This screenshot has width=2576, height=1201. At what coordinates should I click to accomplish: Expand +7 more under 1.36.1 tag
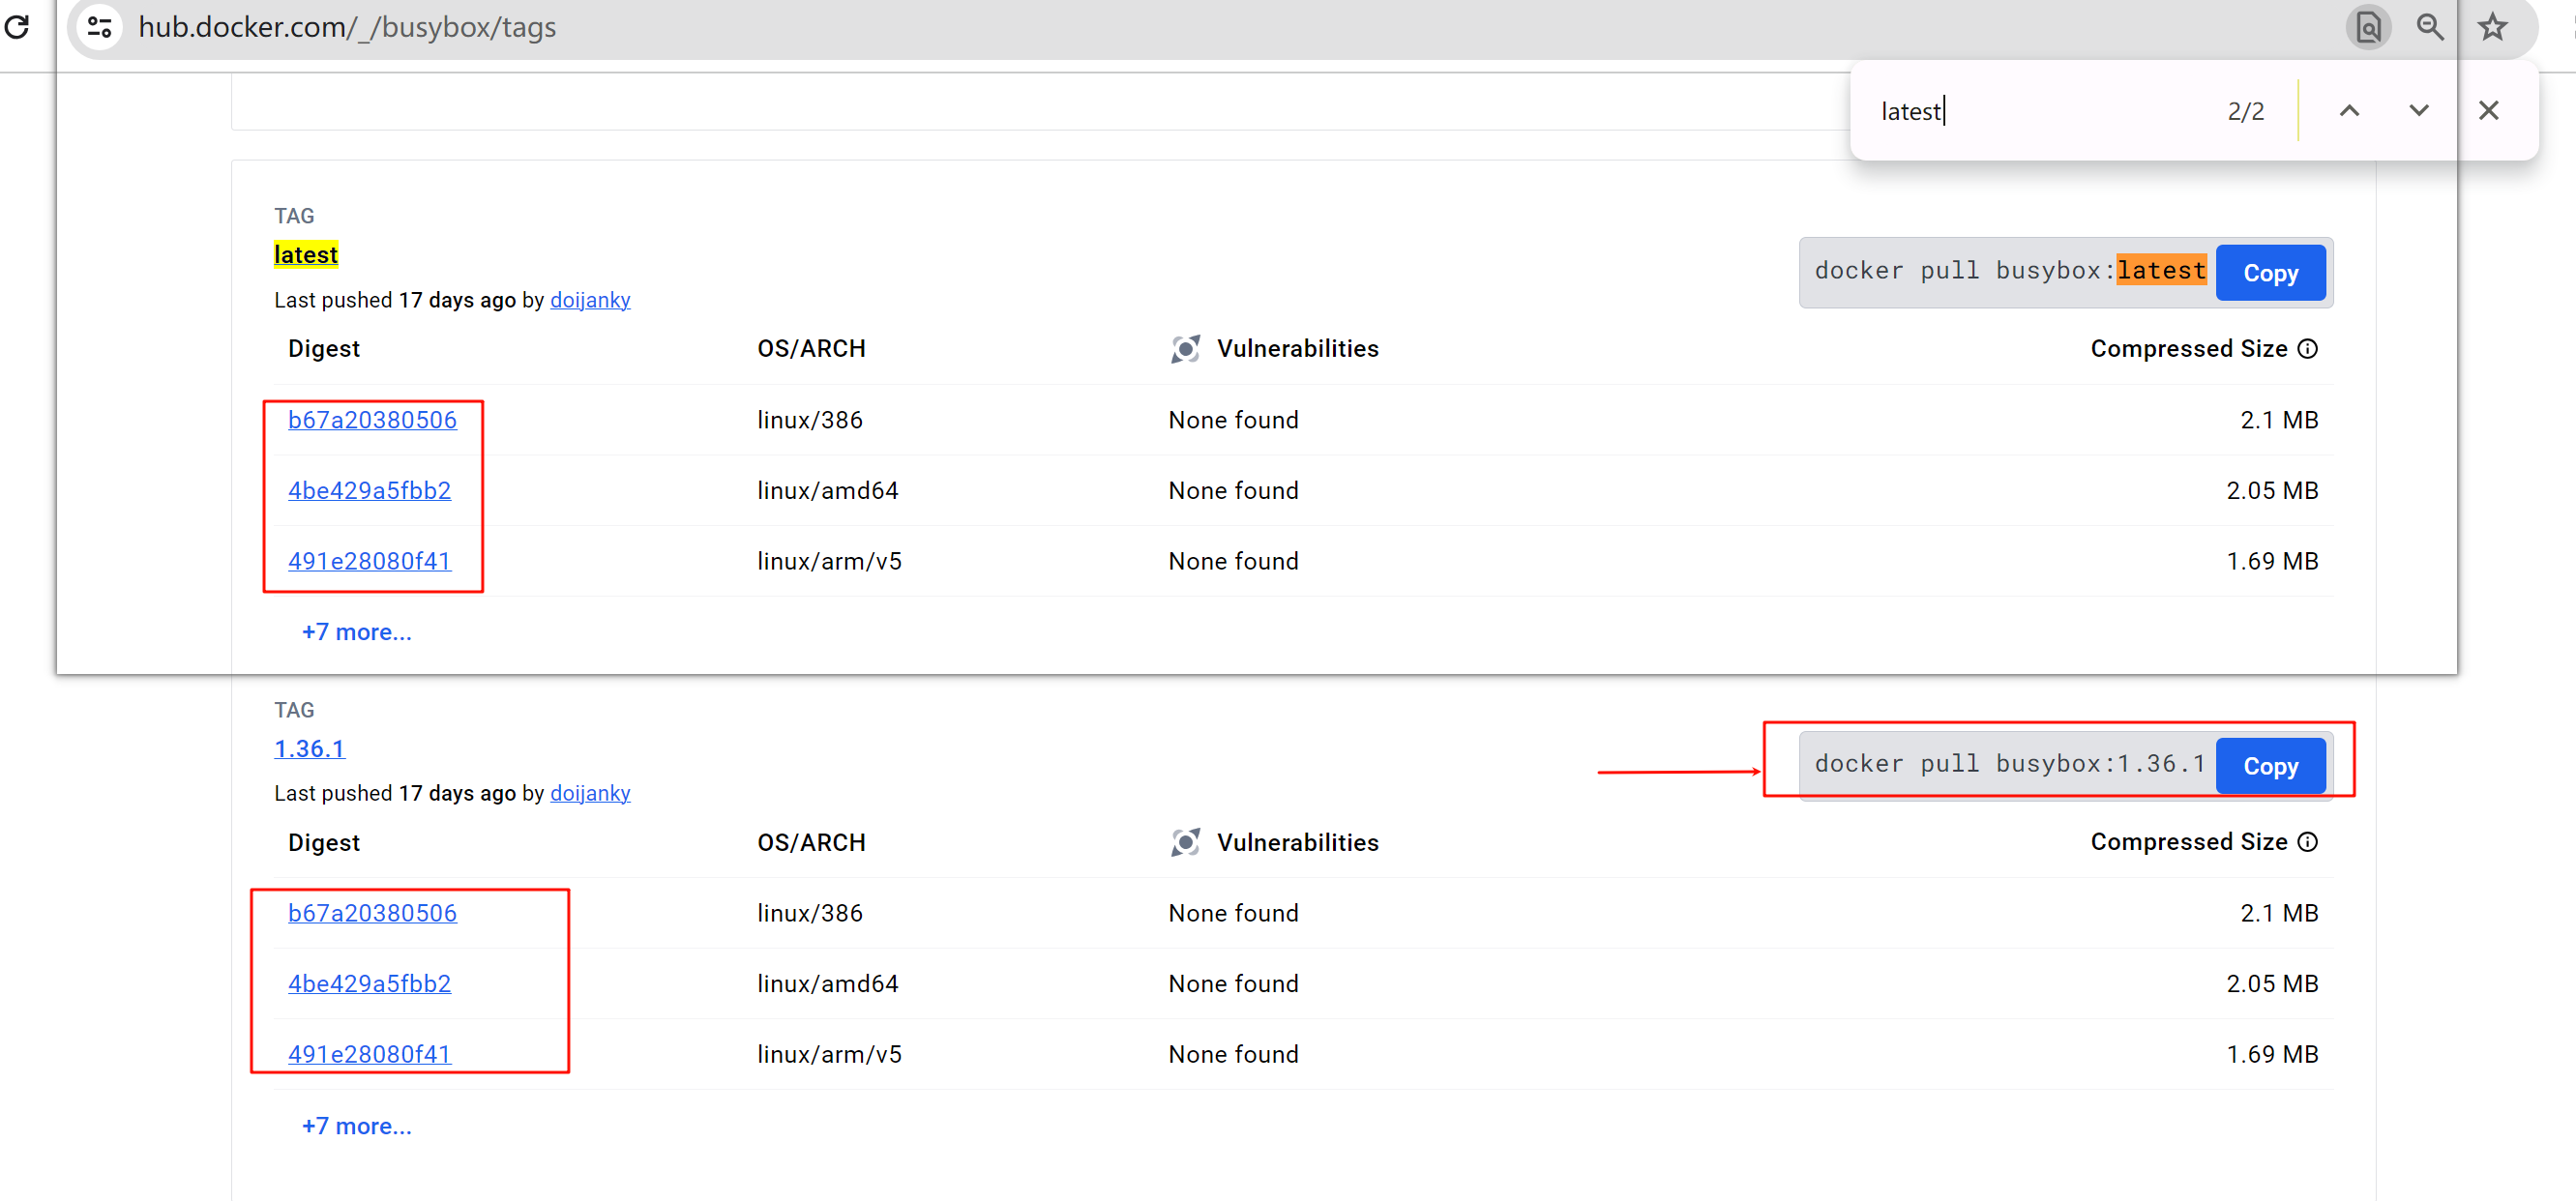(x=356, y=1125)
